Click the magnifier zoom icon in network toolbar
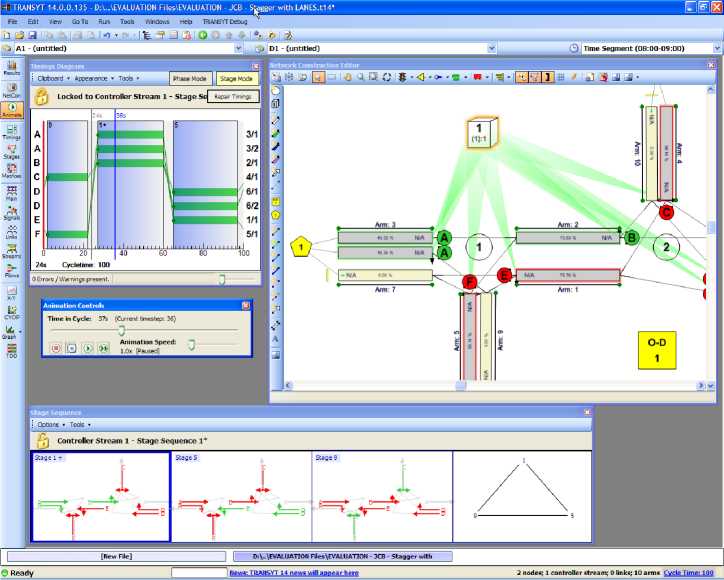Screen dimensions: 724x580 pos(360,77)
